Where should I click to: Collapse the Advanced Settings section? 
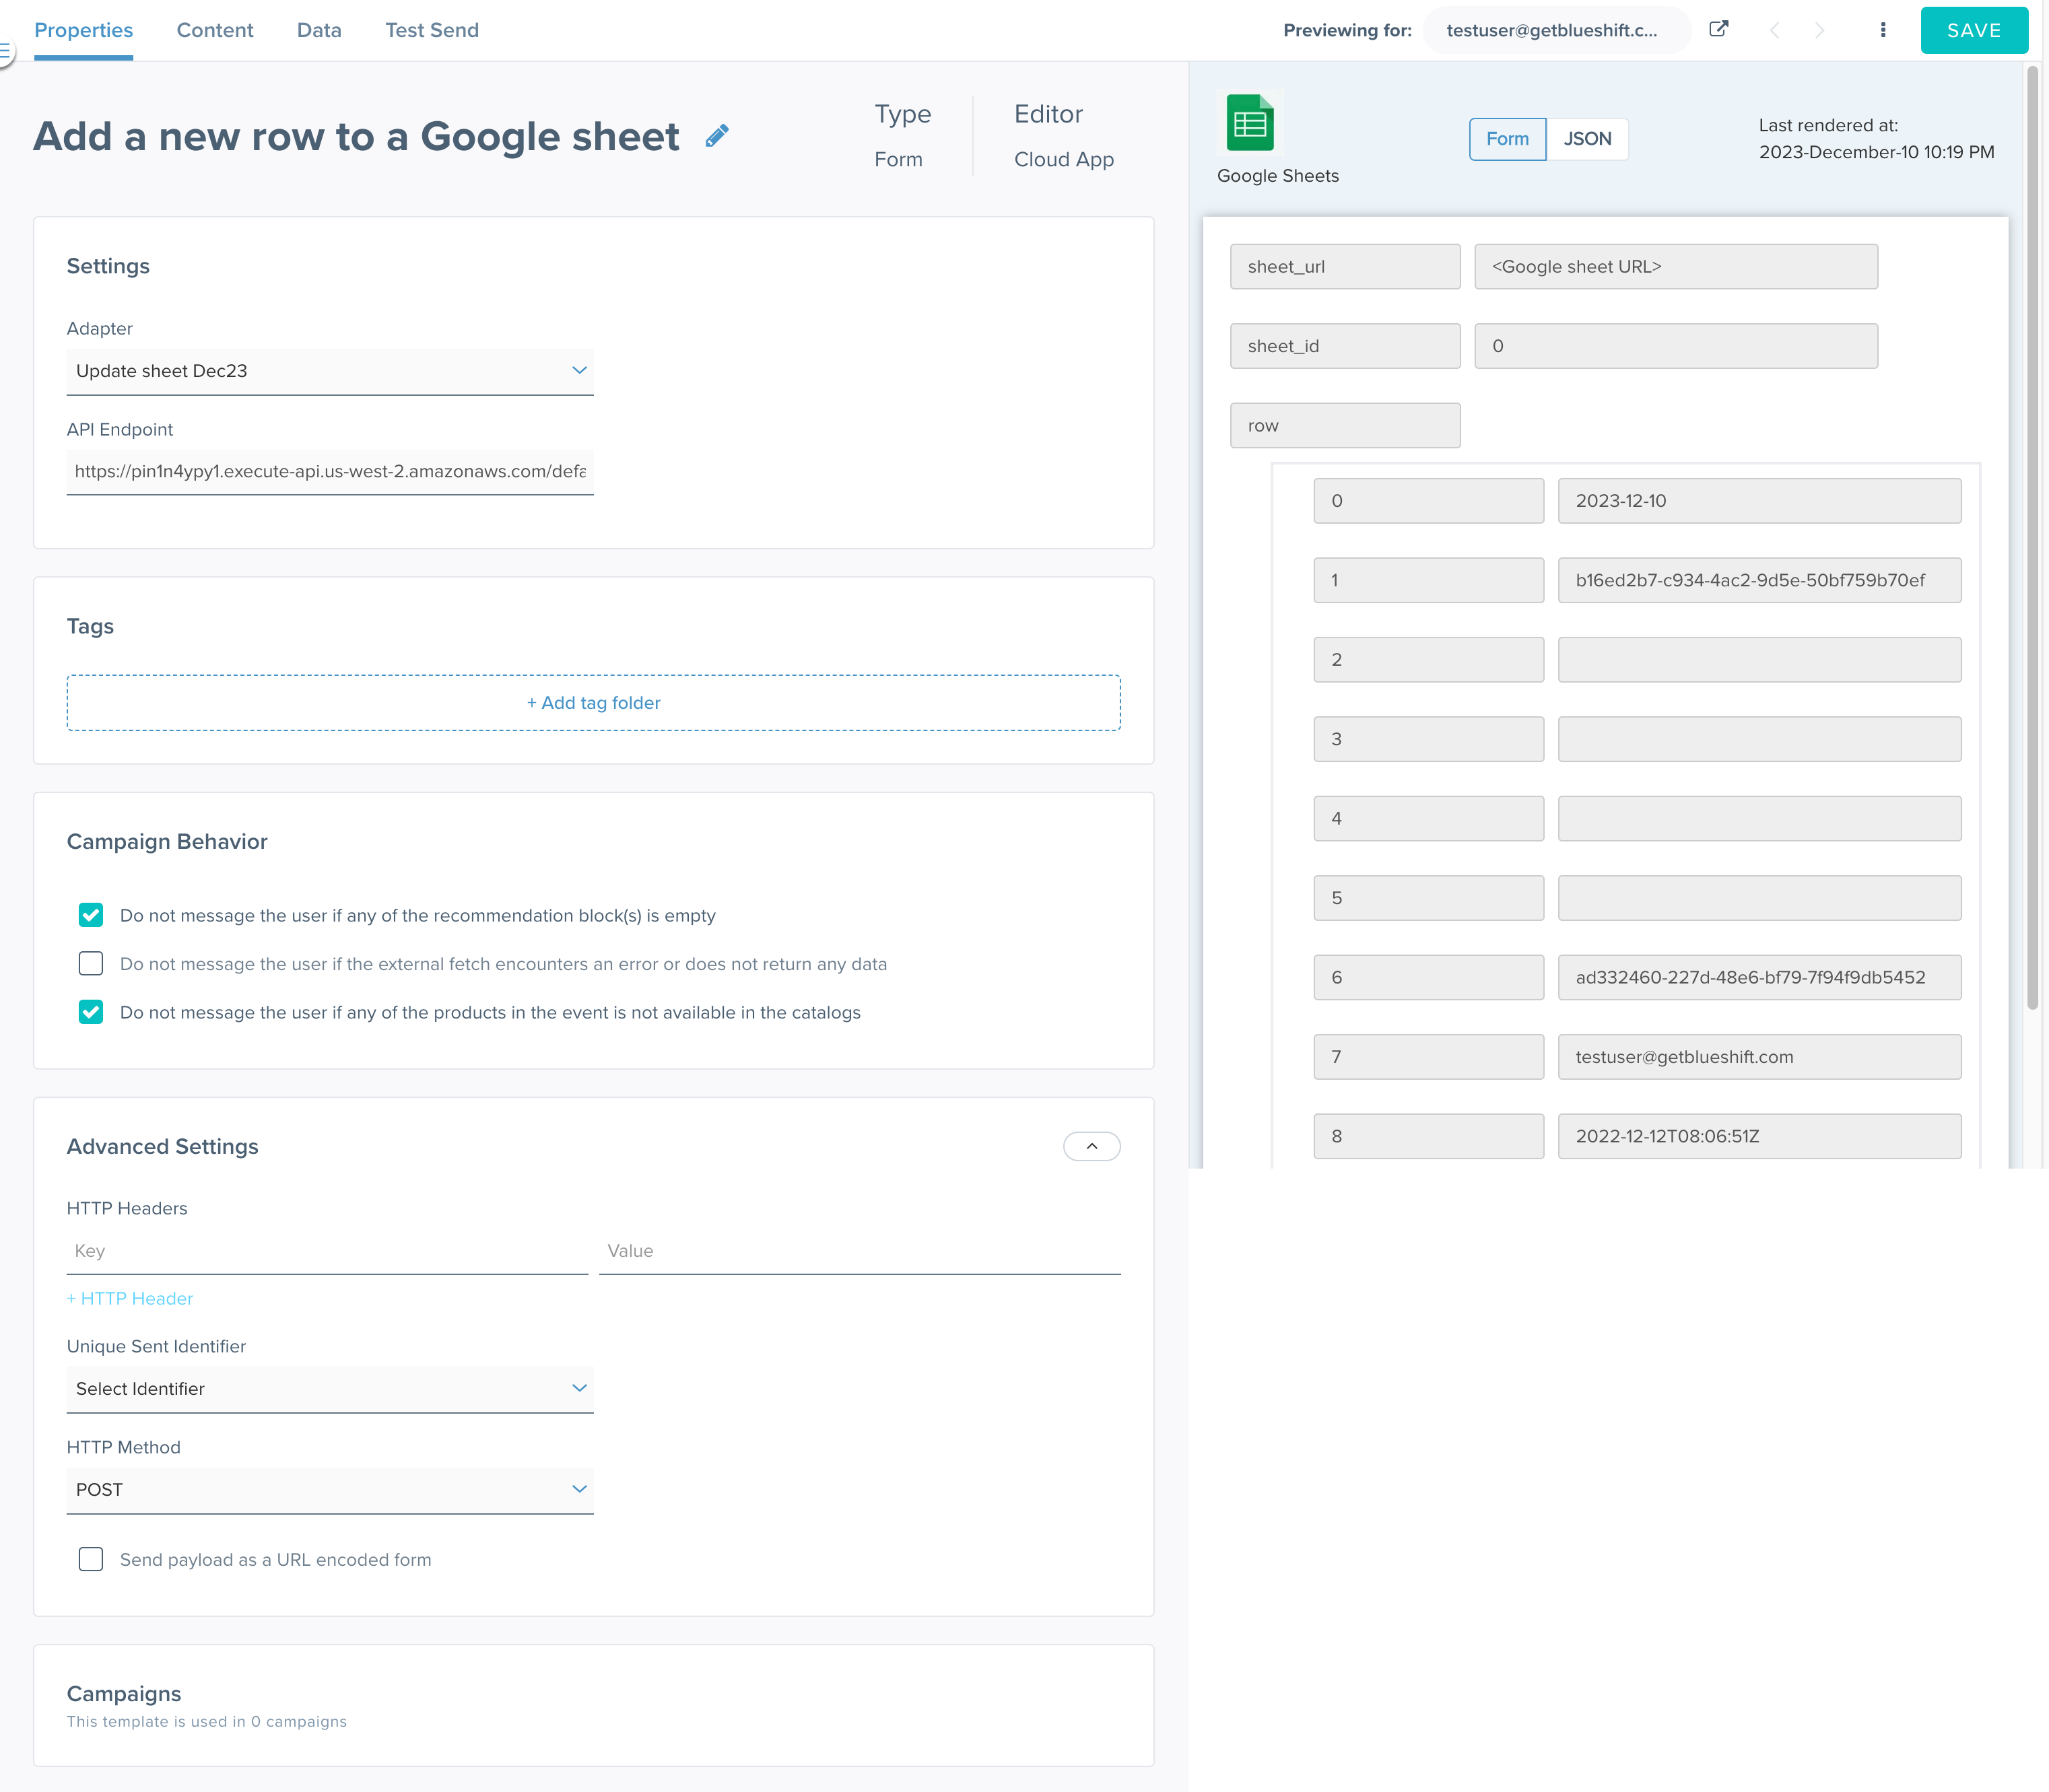pyautogui.click(x=1091, y=1146)
